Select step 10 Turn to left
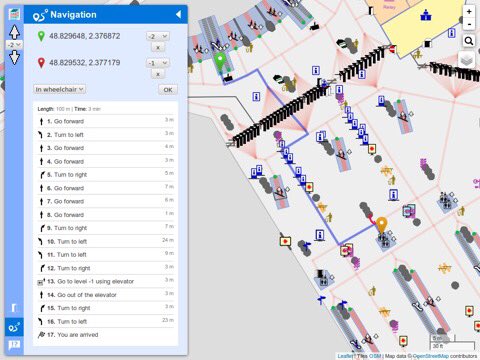Image resolution: width=480 pixels, height=360 pixels. pos(106,241)
